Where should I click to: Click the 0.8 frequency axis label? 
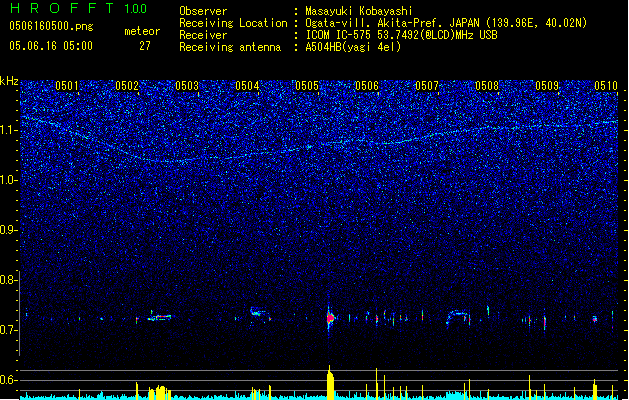click(9, 280)
